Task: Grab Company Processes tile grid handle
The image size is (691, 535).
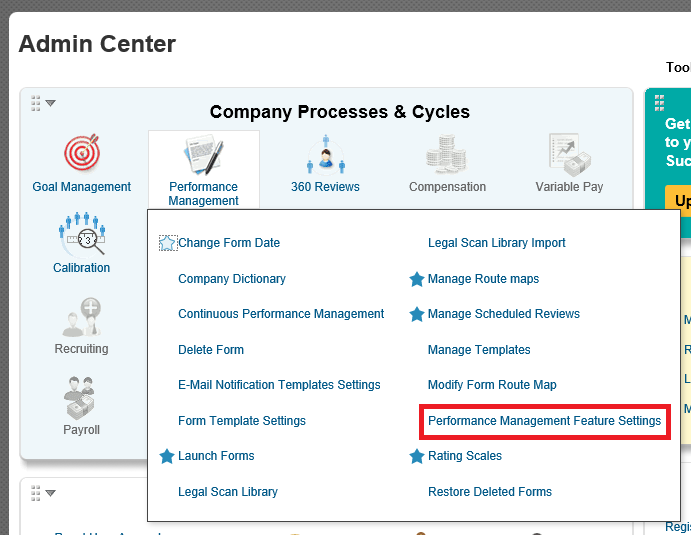Action: click(x=36, y=104)
